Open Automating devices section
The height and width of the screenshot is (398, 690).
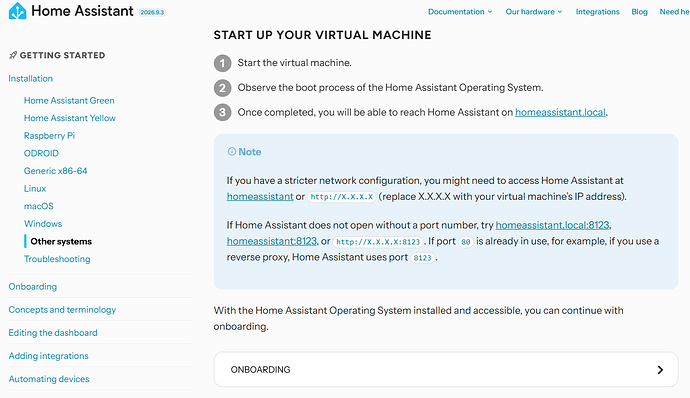click(49, 379)
